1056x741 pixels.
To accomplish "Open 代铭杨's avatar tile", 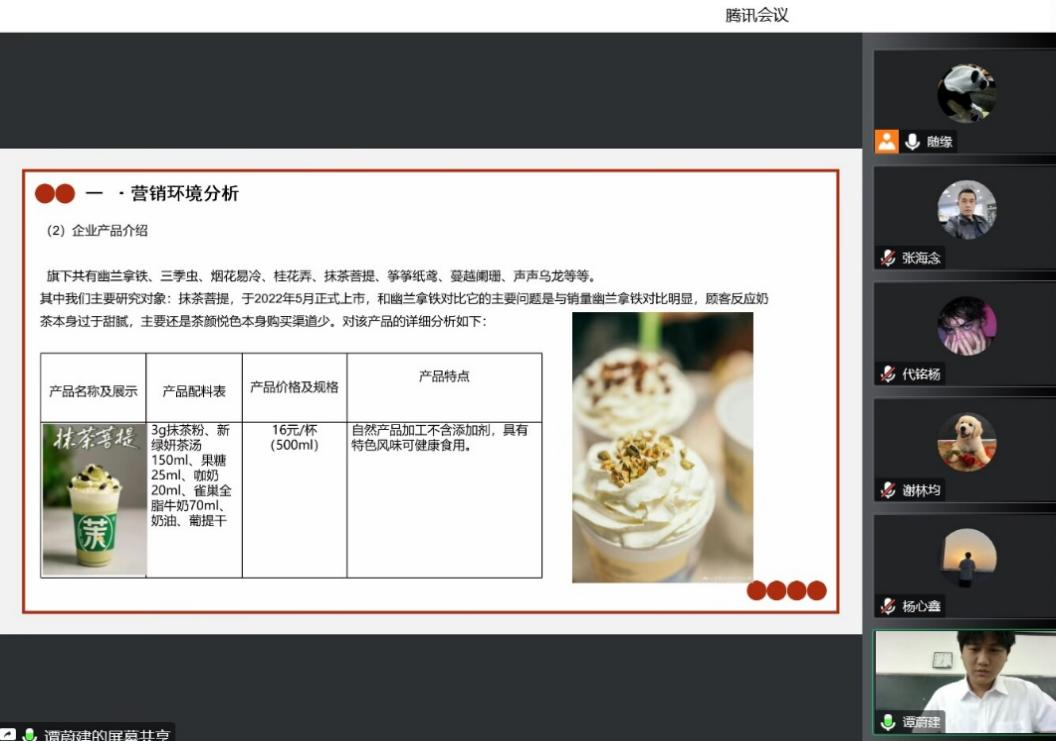I will pyautogui.click(x=966, y=326).
